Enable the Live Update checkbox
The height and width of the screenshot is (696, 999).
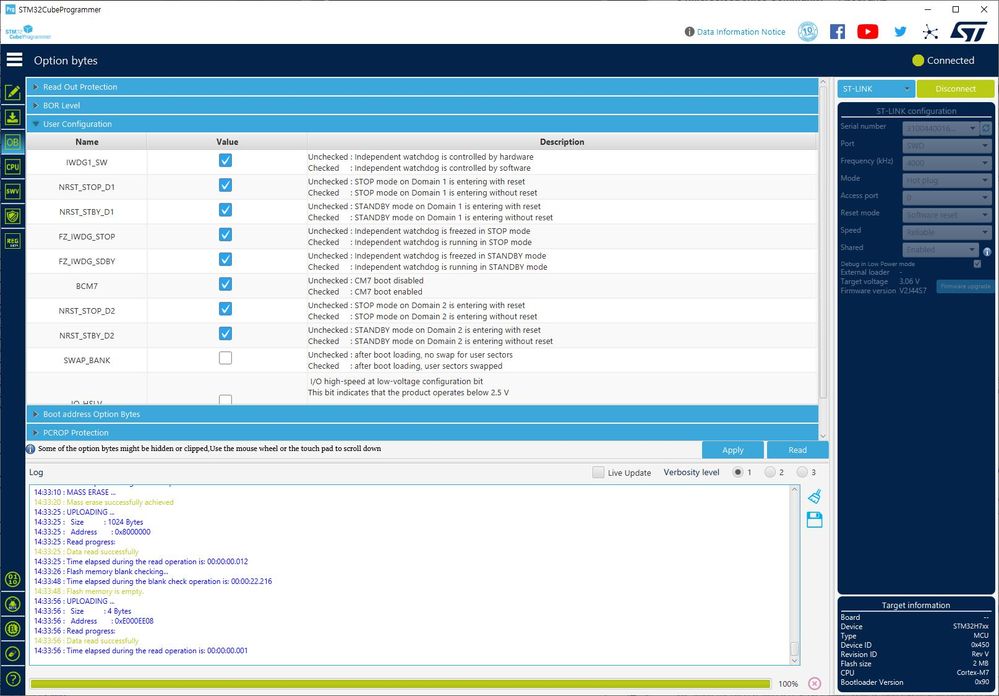click(x=598, y=472)
